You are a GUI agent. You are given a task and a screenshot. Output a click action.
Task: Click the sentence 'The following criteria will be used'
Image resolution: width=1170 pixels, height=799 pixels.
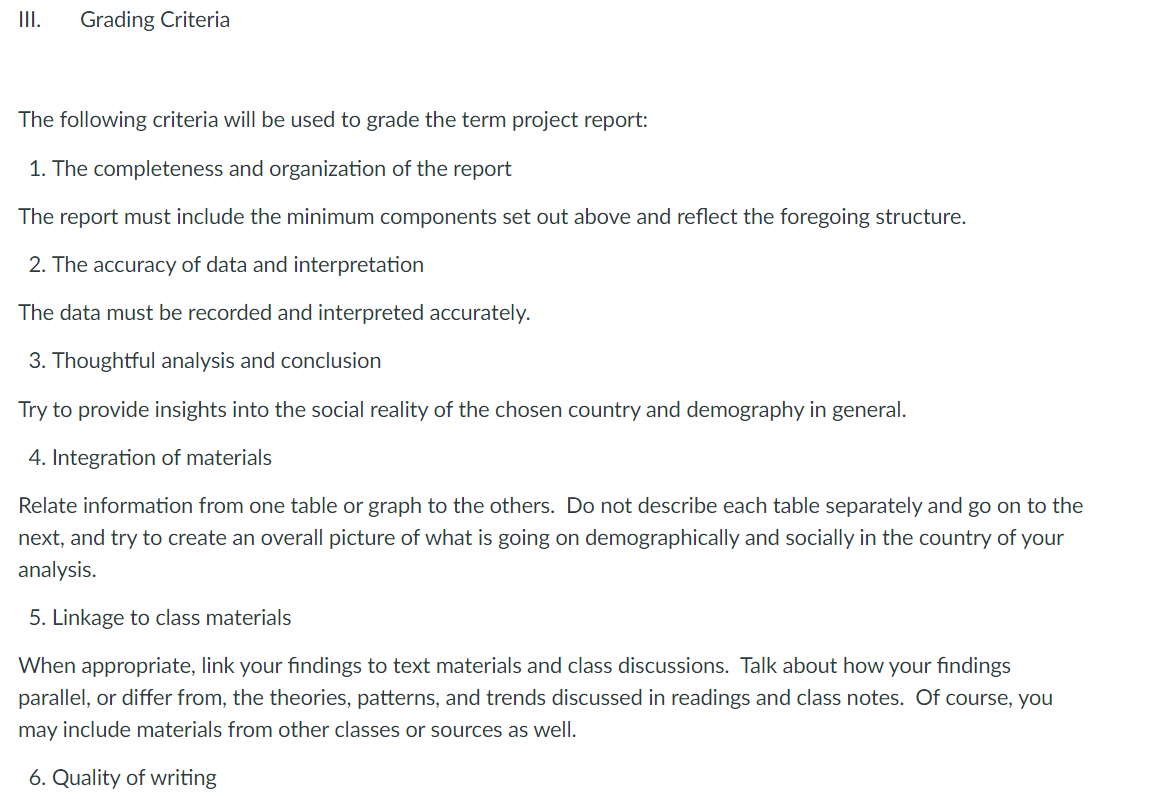click(333, 120)
